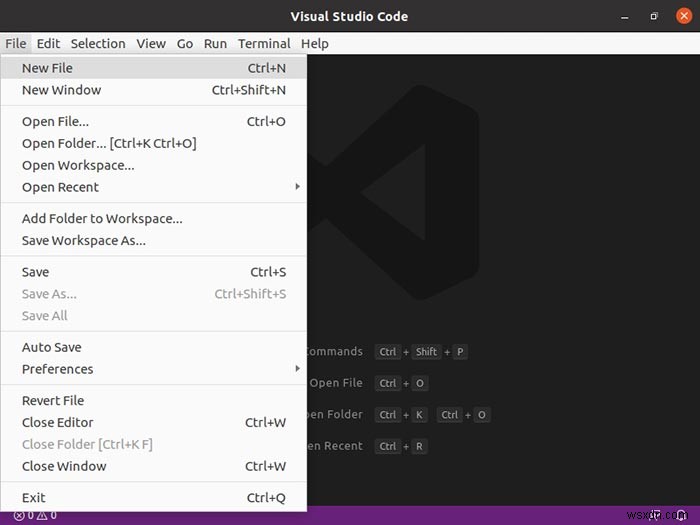Click the R key cap in the recent hint
The image size is (700, 525).
[x=419, y=446]
